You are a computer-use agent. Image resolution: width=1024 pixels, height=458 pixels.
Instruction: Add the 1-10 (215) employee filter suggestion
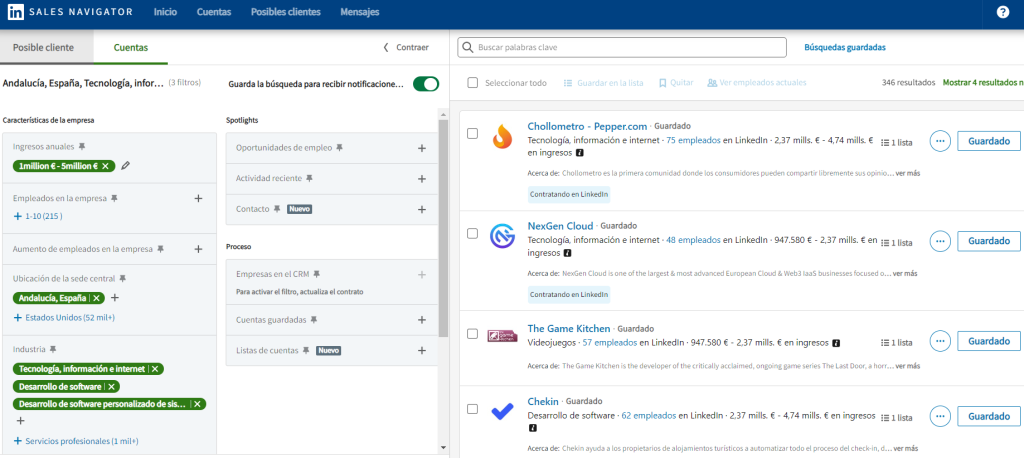click(x=38, y=216)
